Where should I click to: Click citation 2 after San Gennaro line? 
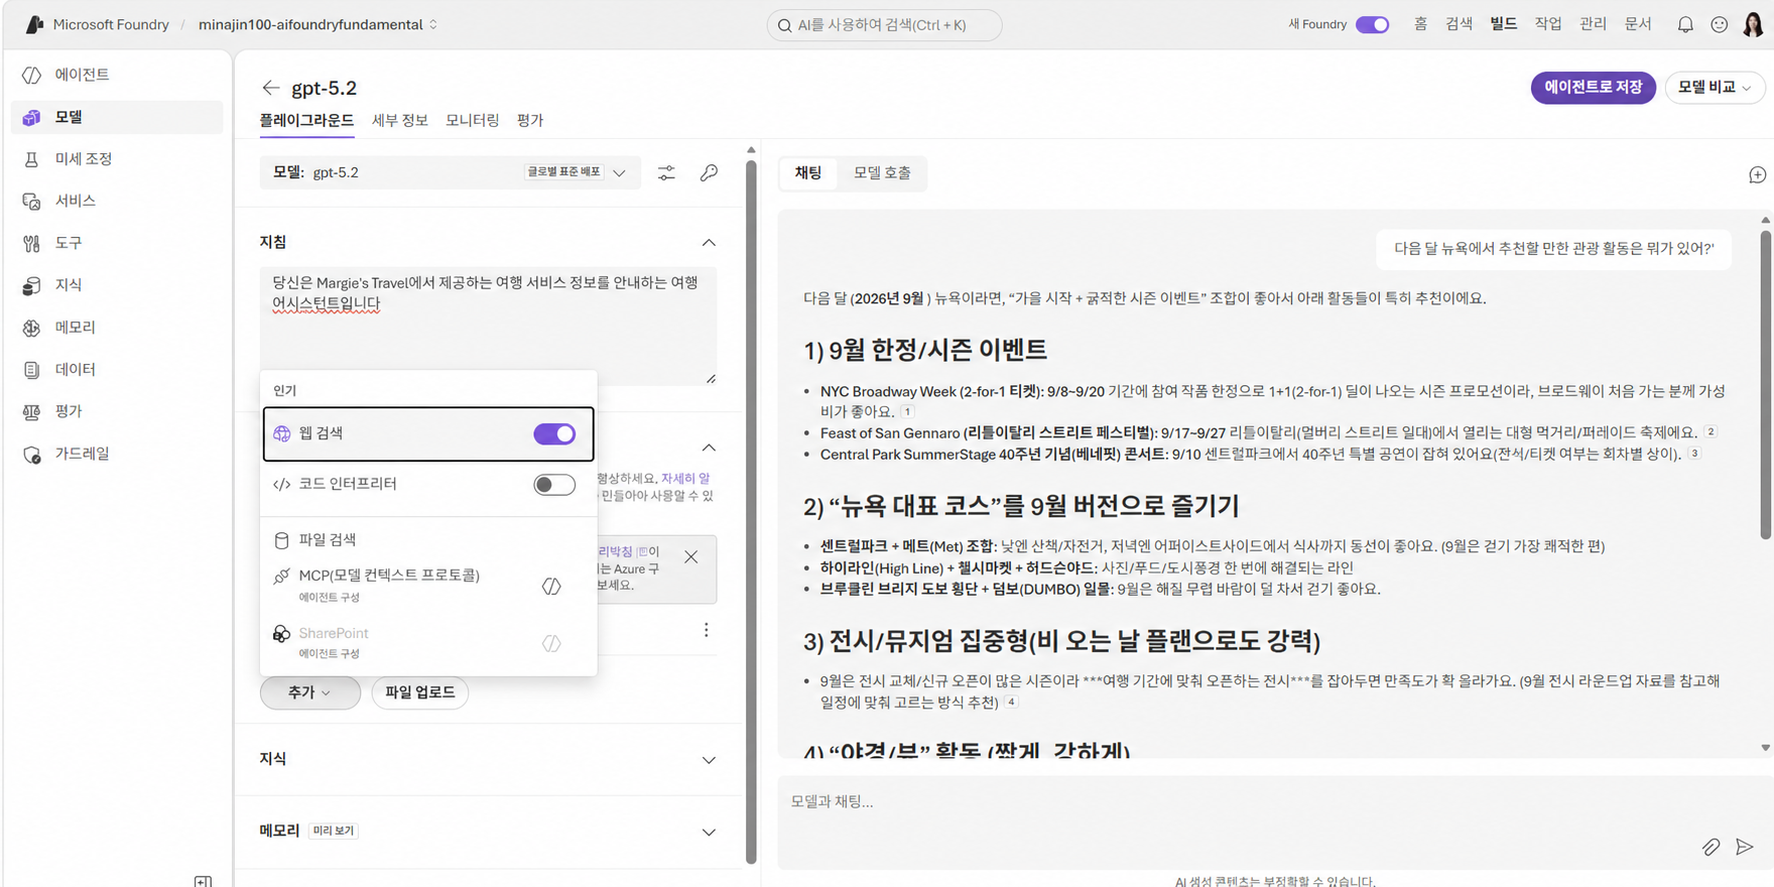coord(1711,432)
